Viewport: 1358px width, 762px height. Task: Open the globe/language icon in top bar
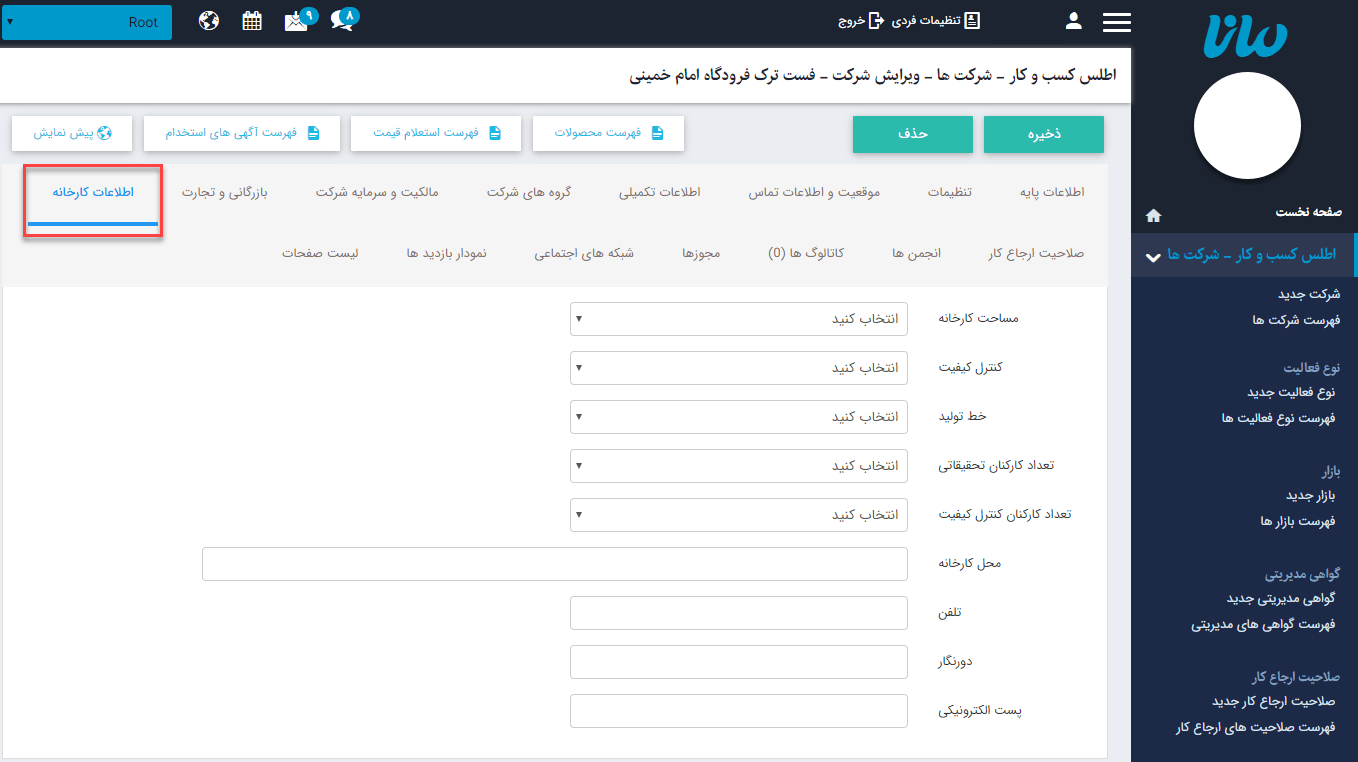pyautogui.click(x=209, y=19)
